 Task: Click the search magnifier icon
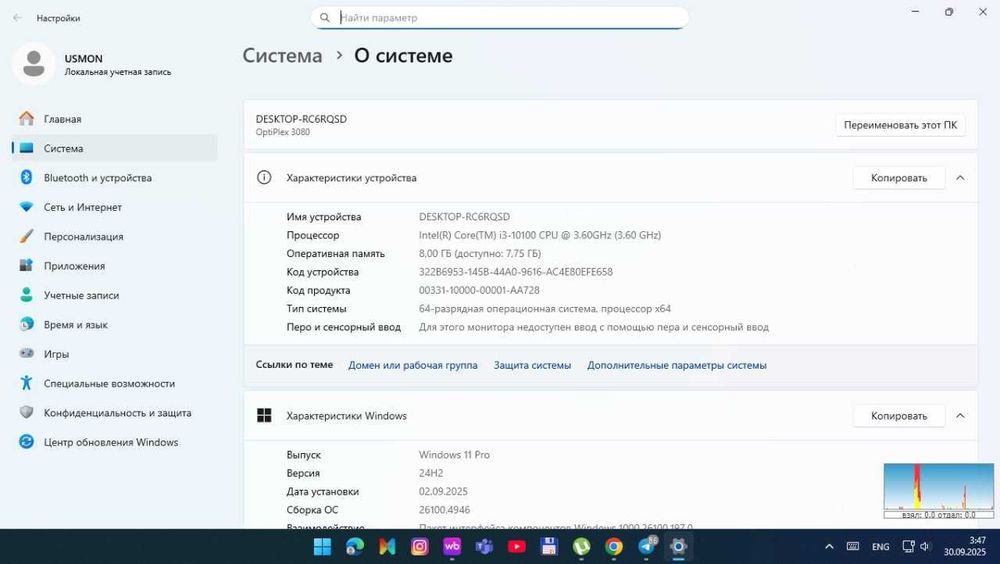click(x=325, y=18)
